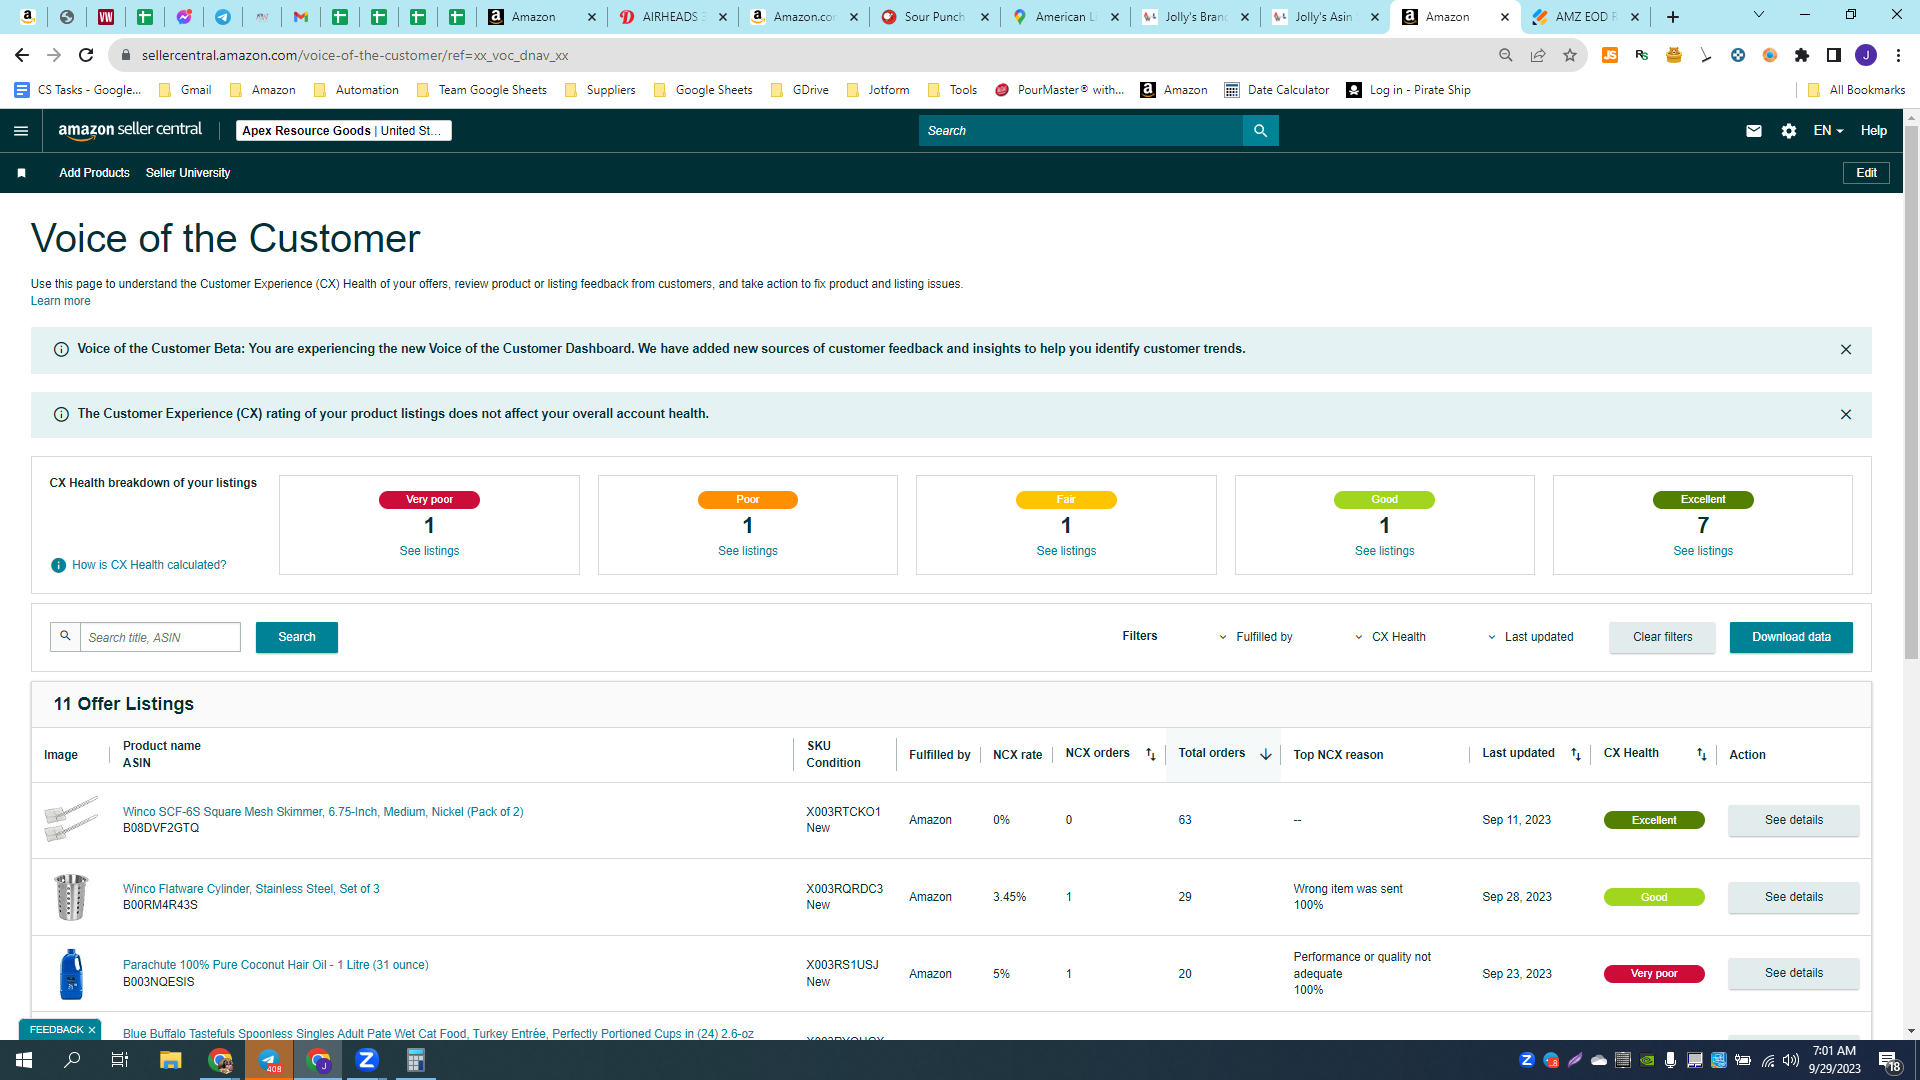The width and height of the screenshot is (1920, 1080).
Task: Switch to the AMZ EOD browser tab
Action: point(1586,17)
